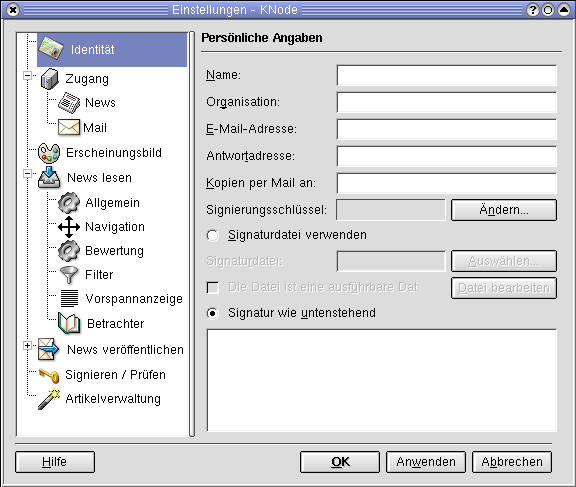
Task: Select the Navigation arrows icon
Action: (x=69, y=227)
